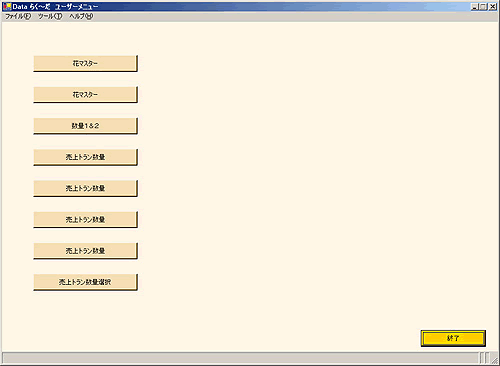Maximize the ユーザーメニュー window
500x366 pixels.
[x=483, y=7]
